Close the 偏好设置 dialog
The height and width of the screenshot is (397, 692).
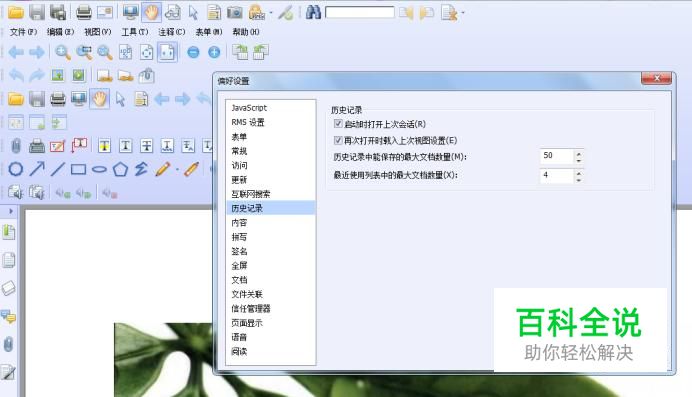[656, 79]
